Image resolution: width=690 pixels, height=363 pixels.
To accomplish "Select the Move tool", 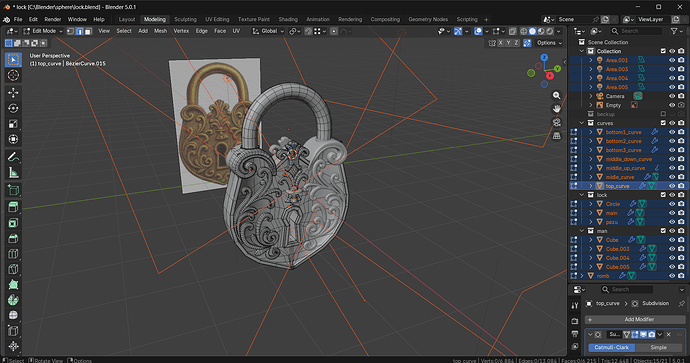I will pyautogui.click(x=13, y=92).
